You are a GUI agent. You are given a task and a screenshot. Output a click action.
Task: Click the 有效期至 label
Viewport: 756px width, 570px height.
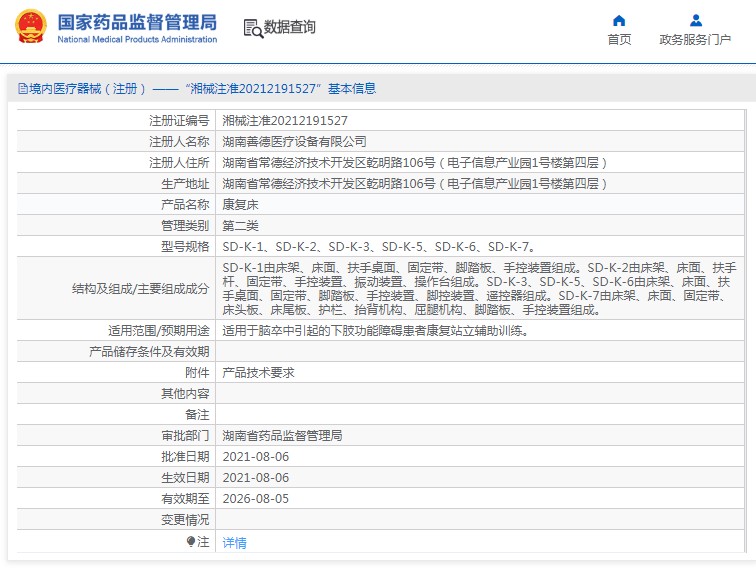pos(185,499)
